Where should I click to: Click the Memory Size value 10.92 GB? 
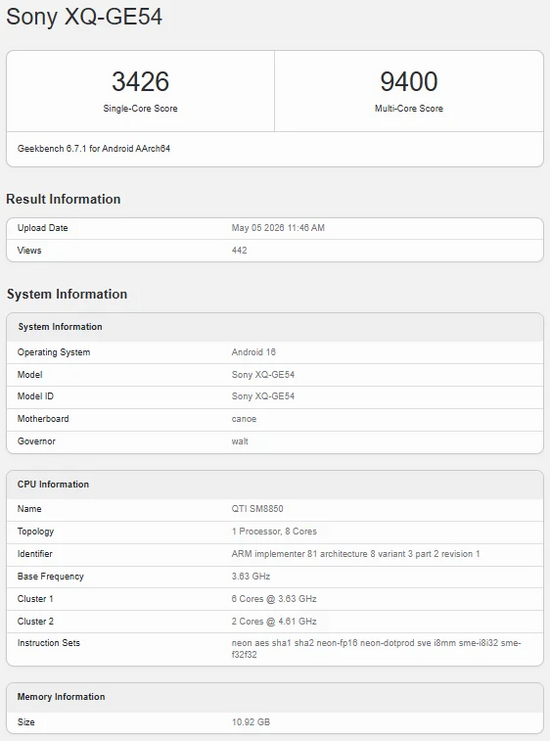[x=250, y=722]
